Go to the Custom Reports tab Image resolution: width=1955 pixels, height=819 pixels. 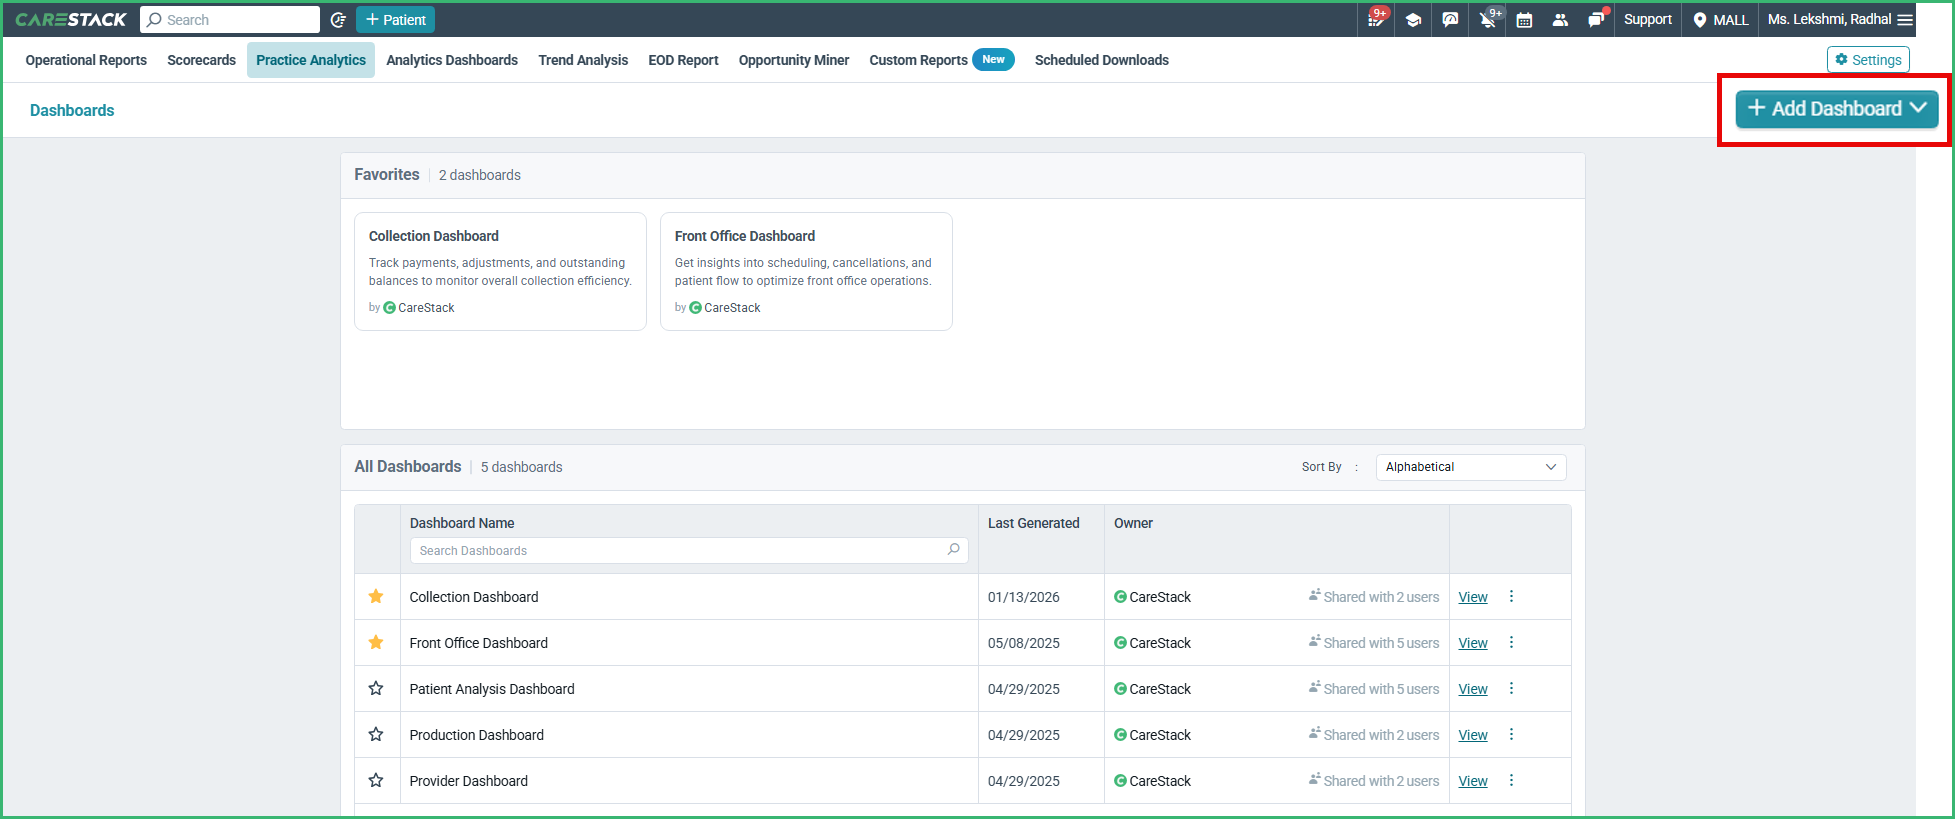(x=918, y=60)
